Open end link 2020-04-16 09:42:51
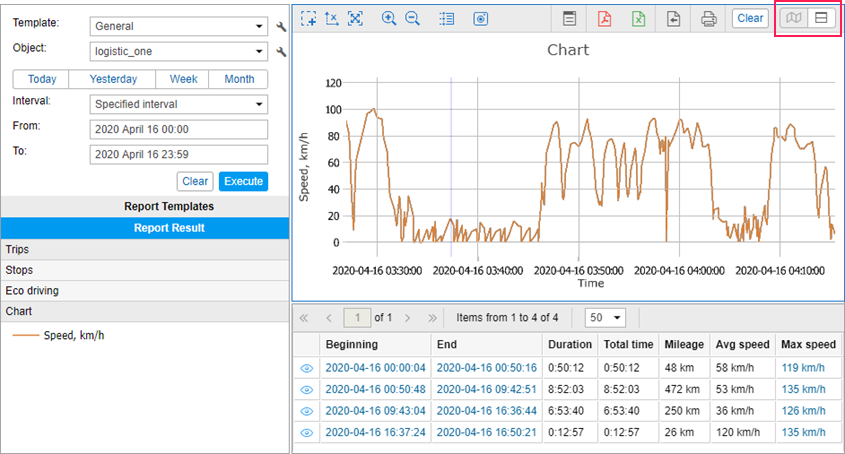Screen dimensions: 845x454 [487, 389]
